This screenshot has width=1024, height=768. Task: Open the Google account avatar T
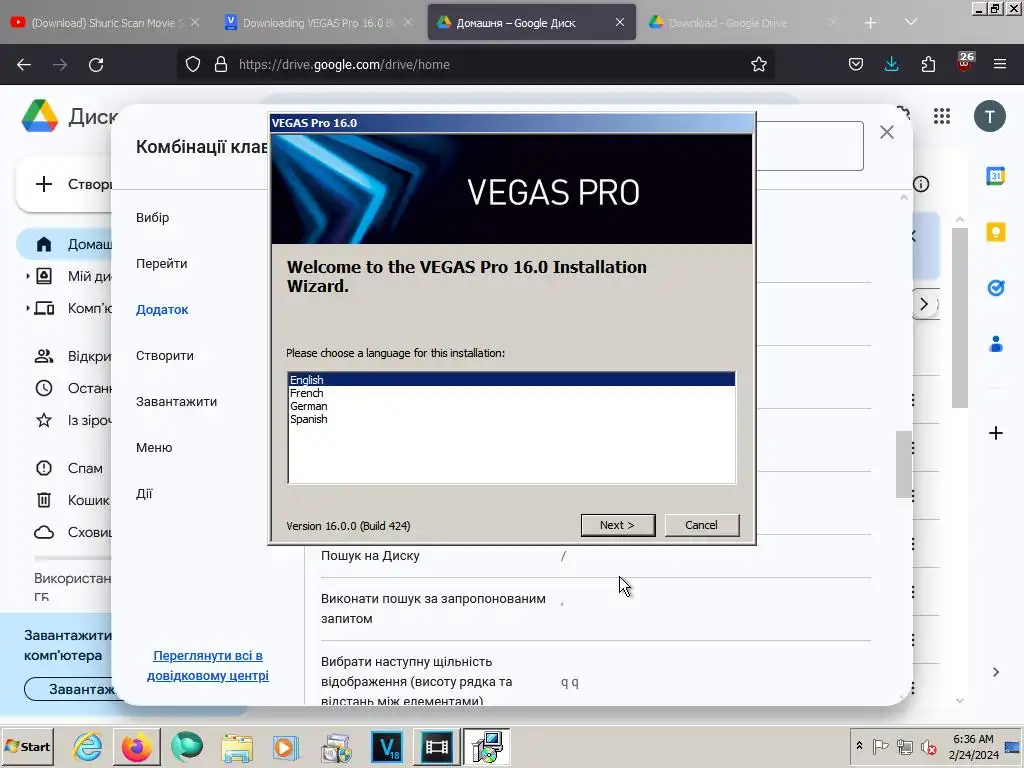990,116
